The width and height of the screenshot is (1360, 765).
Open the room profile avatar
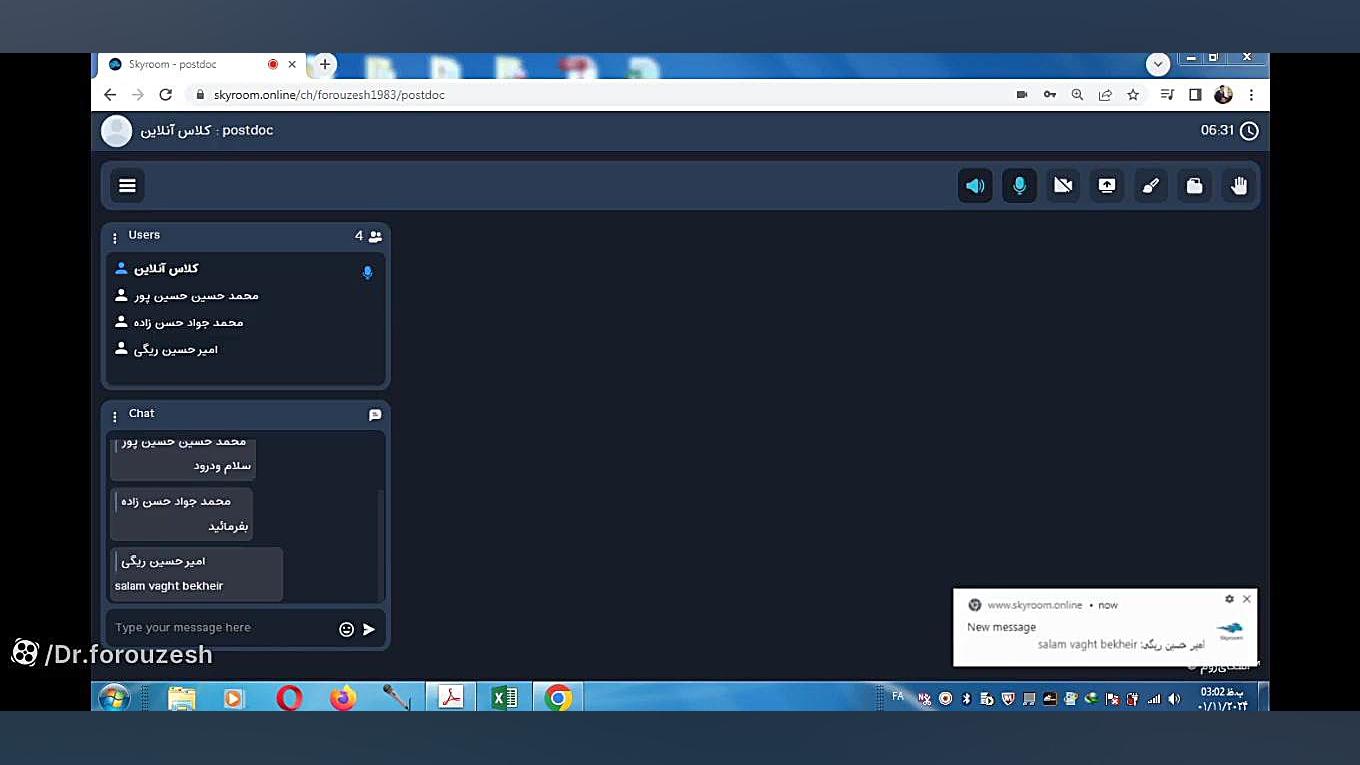116,131
